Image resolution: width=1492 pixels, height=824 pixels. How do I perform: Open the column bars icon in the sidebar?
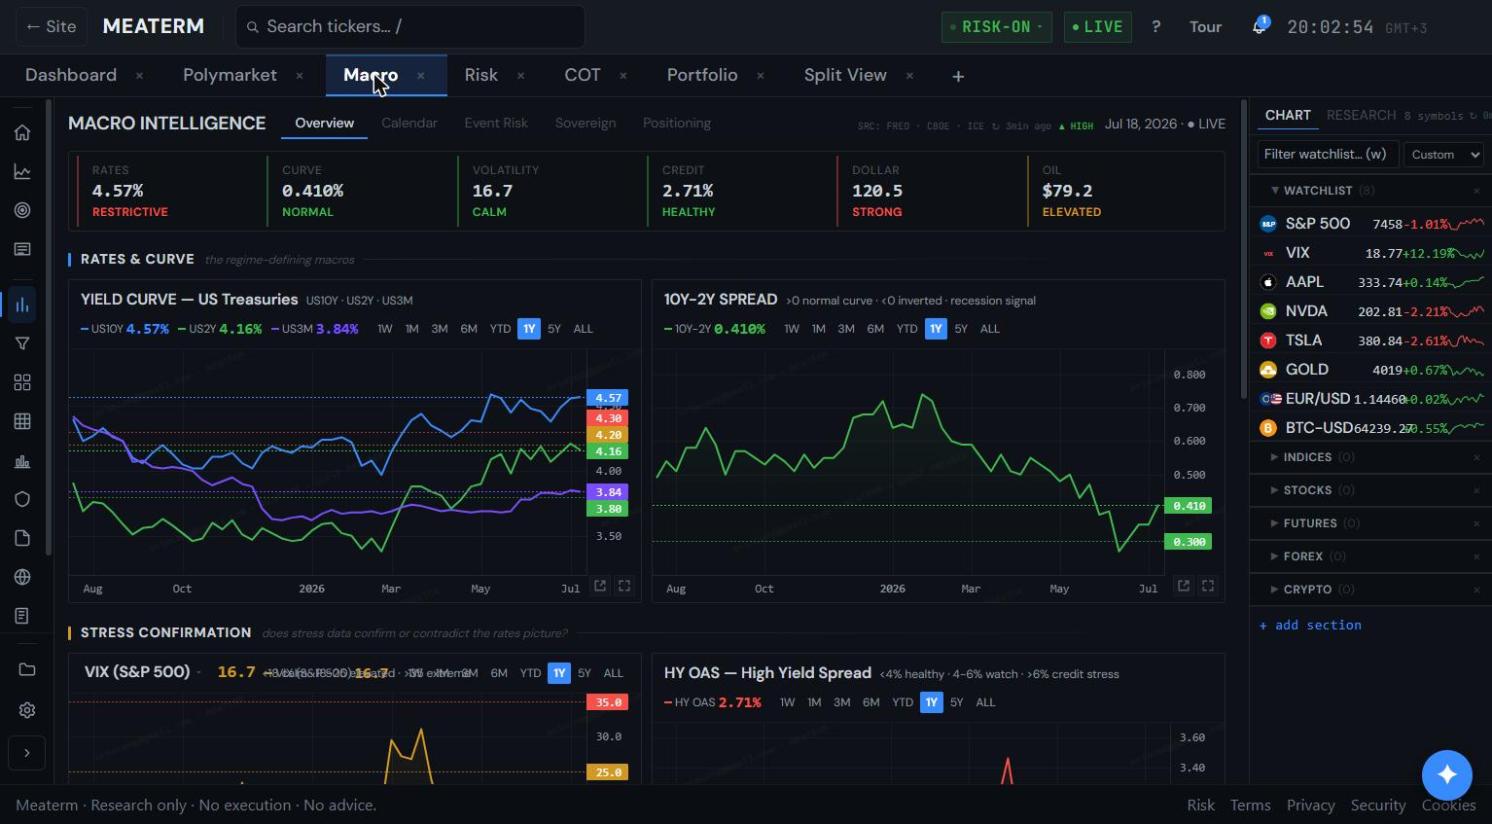(22, 461)
